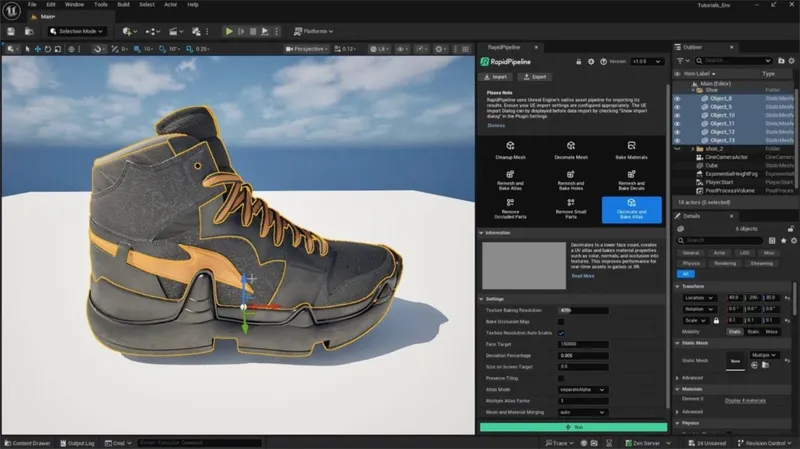This screenshot has height=449, width=800.
Task: Open the Atlas Mode dropdown
Action: point(582,388)
